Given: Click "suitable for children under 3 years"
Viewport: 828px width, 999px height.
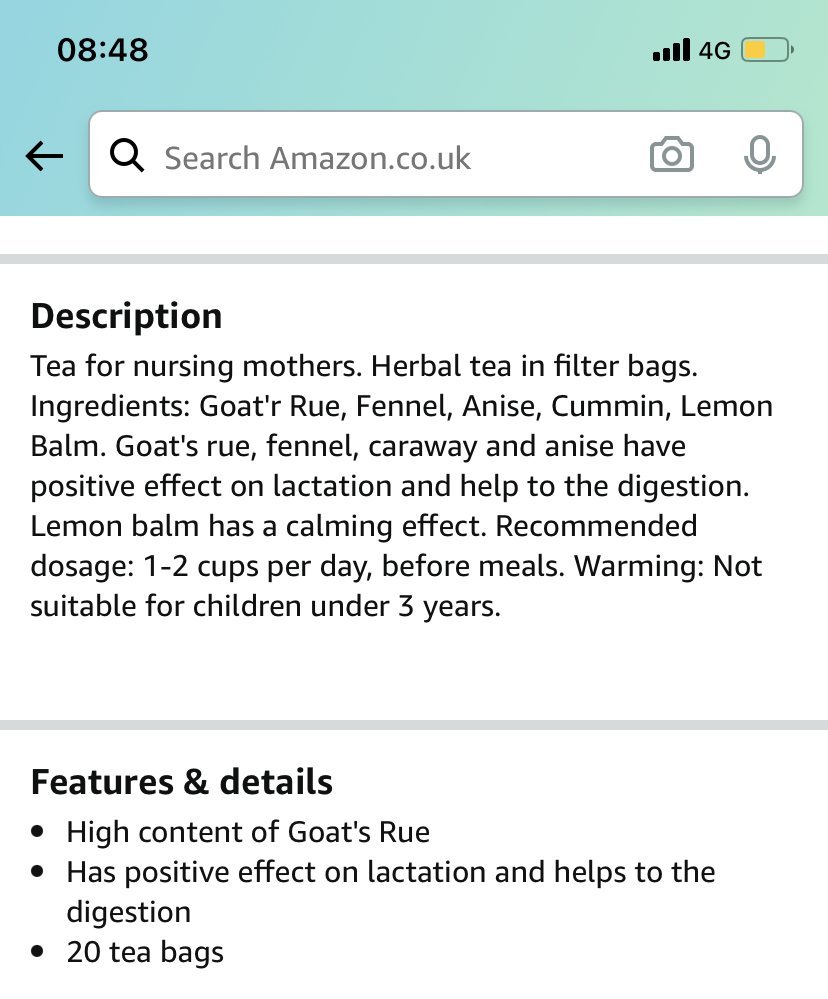Looking at the screenshot, I should [264, 606].
